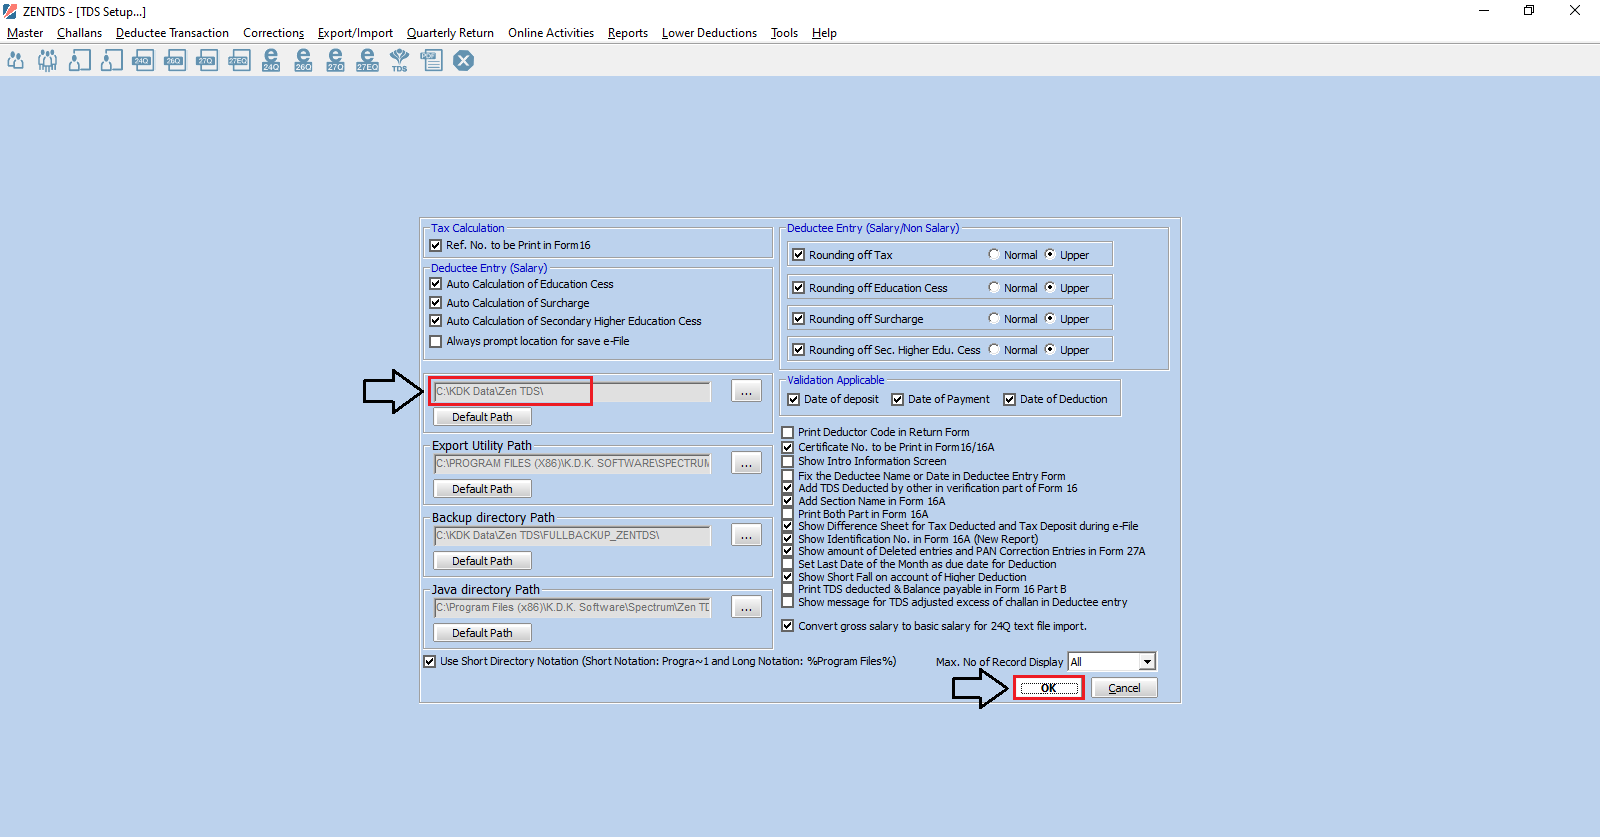Open the Export/Import menu
The height and width of the screenshot is (837, 1601).
click(355, 33)
